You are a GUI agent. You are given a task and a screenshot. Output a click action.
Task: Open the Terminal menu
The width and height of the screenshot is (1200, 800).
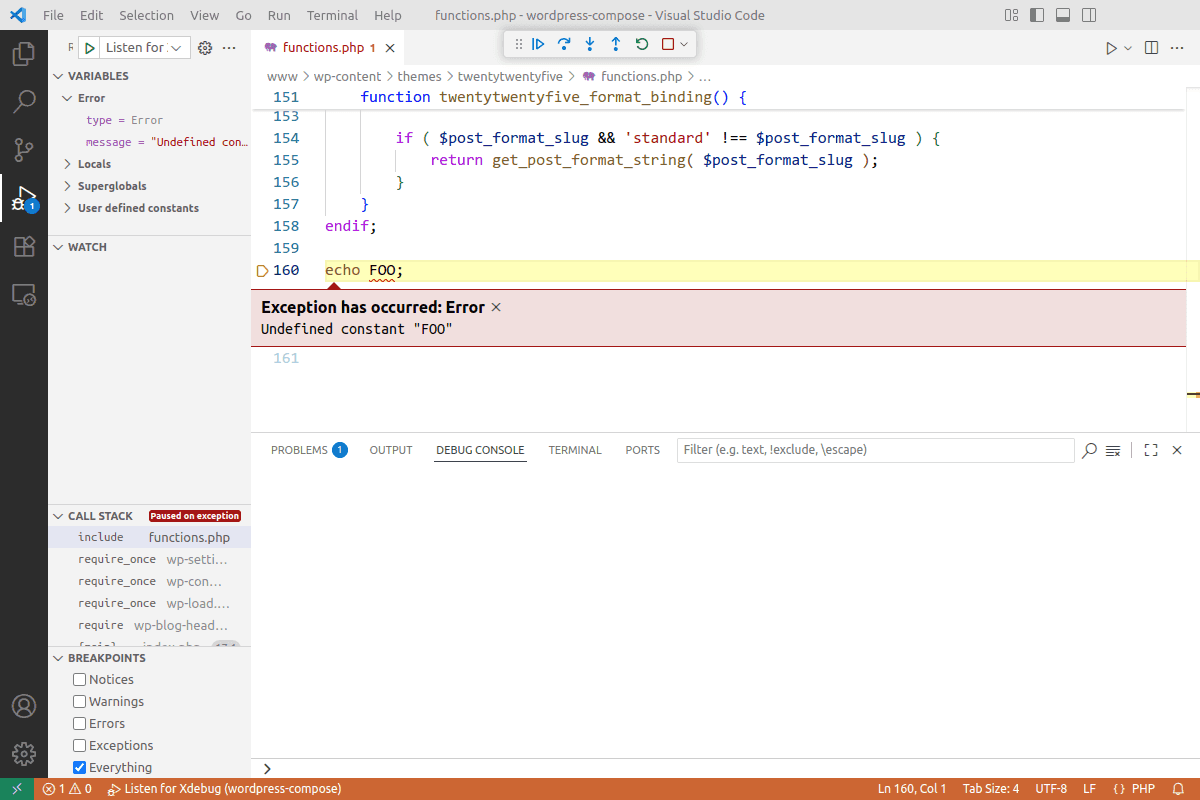click(x=332, y=15)
